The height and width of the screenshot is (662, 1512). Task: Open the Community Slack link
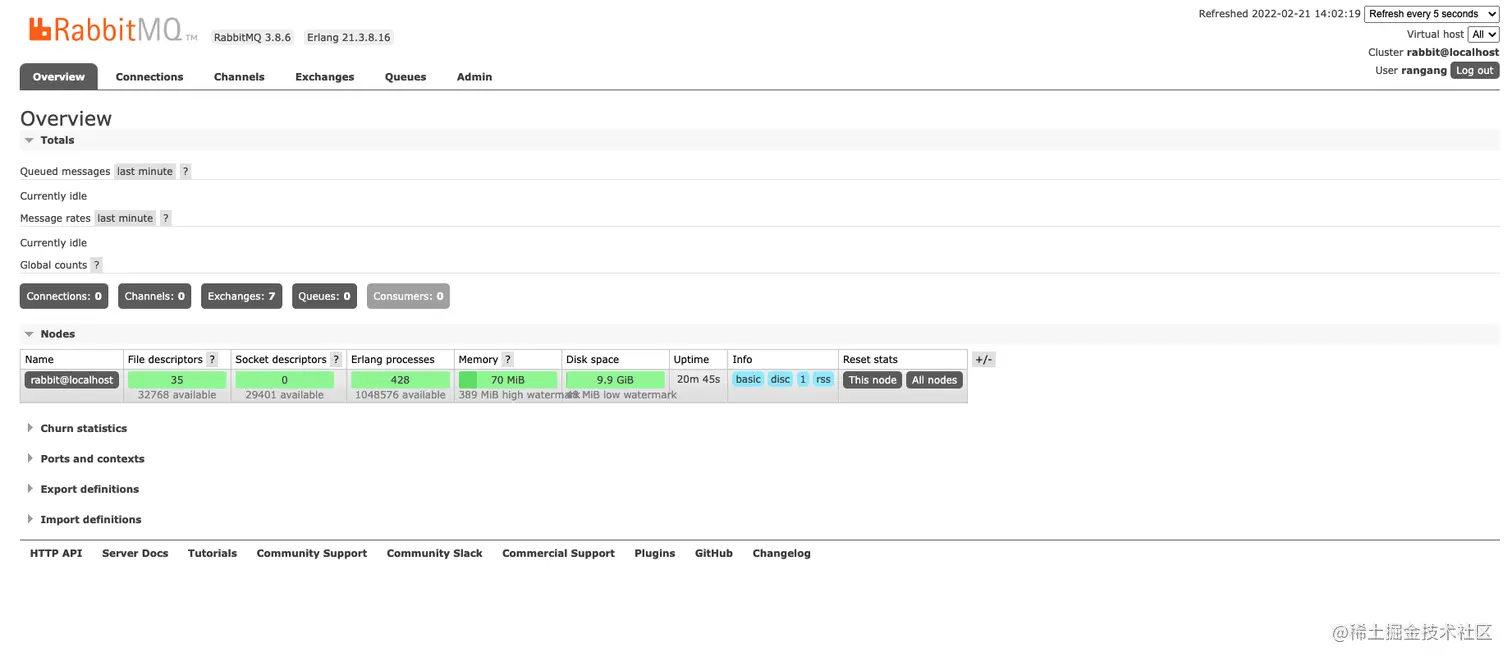point(435,553)
